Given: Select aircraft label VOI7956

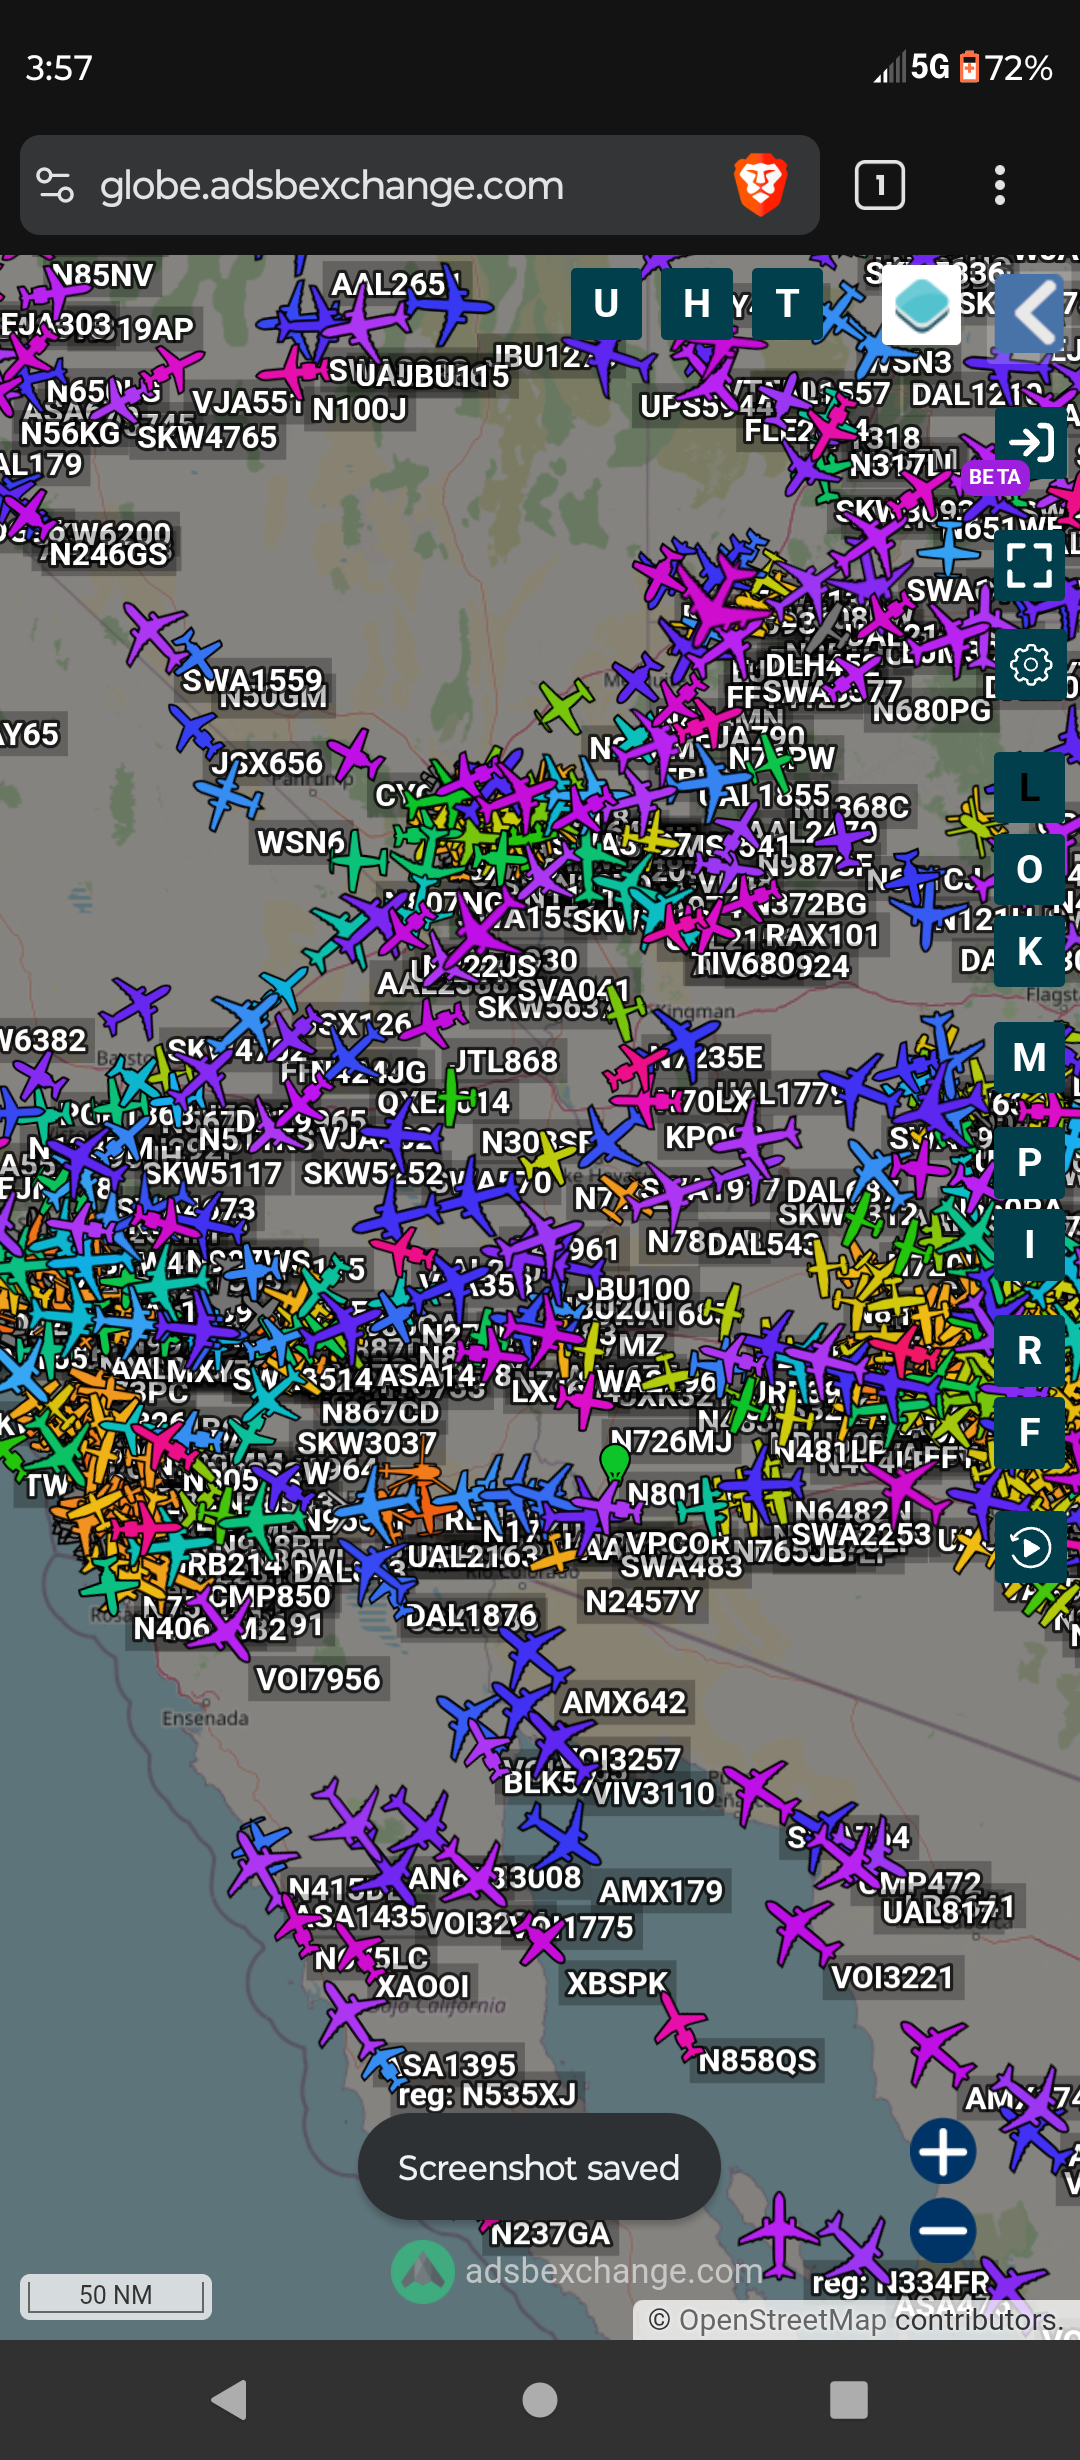Looking at the screenshot, I should 319,1679.
